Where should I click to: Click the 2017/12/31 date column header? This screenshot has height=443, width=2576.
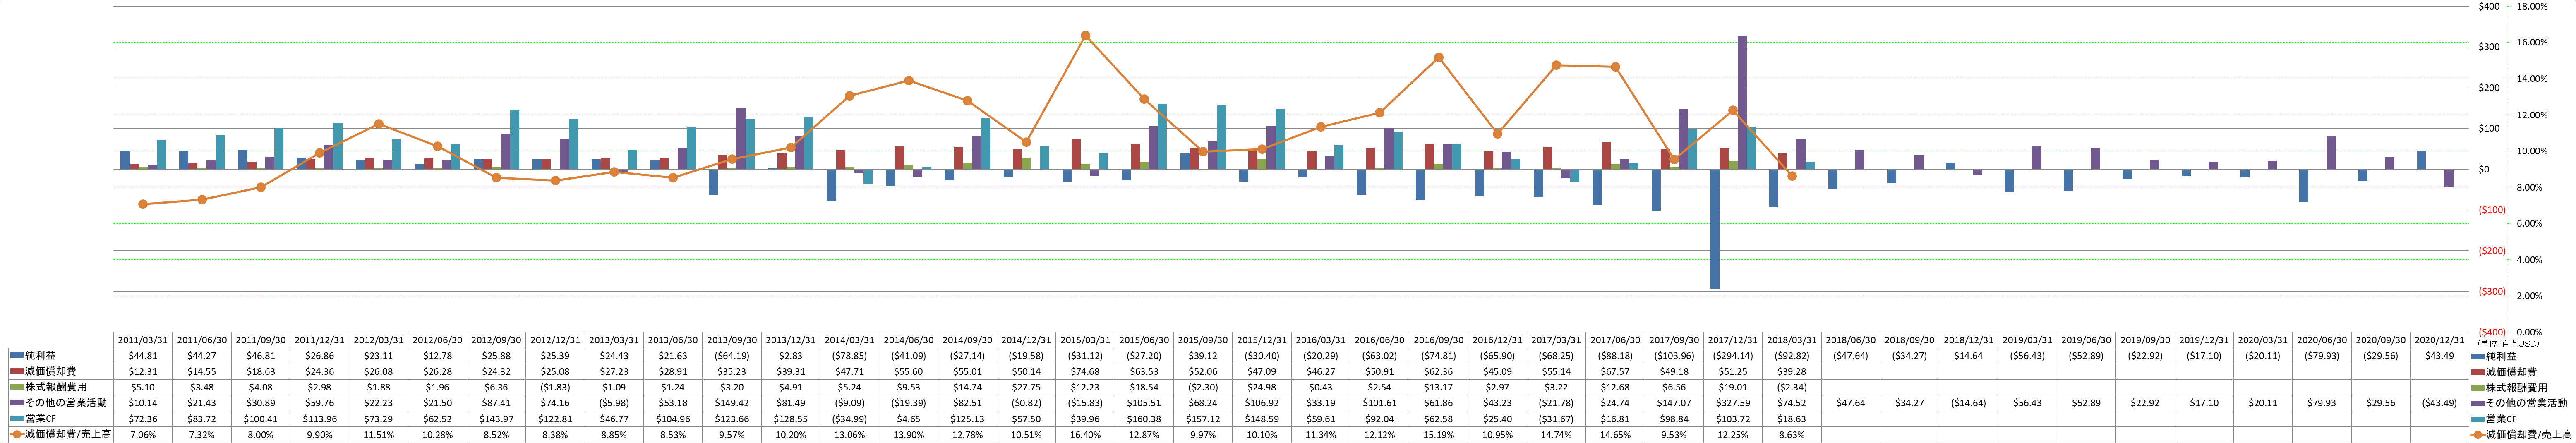coord(1733,340)
